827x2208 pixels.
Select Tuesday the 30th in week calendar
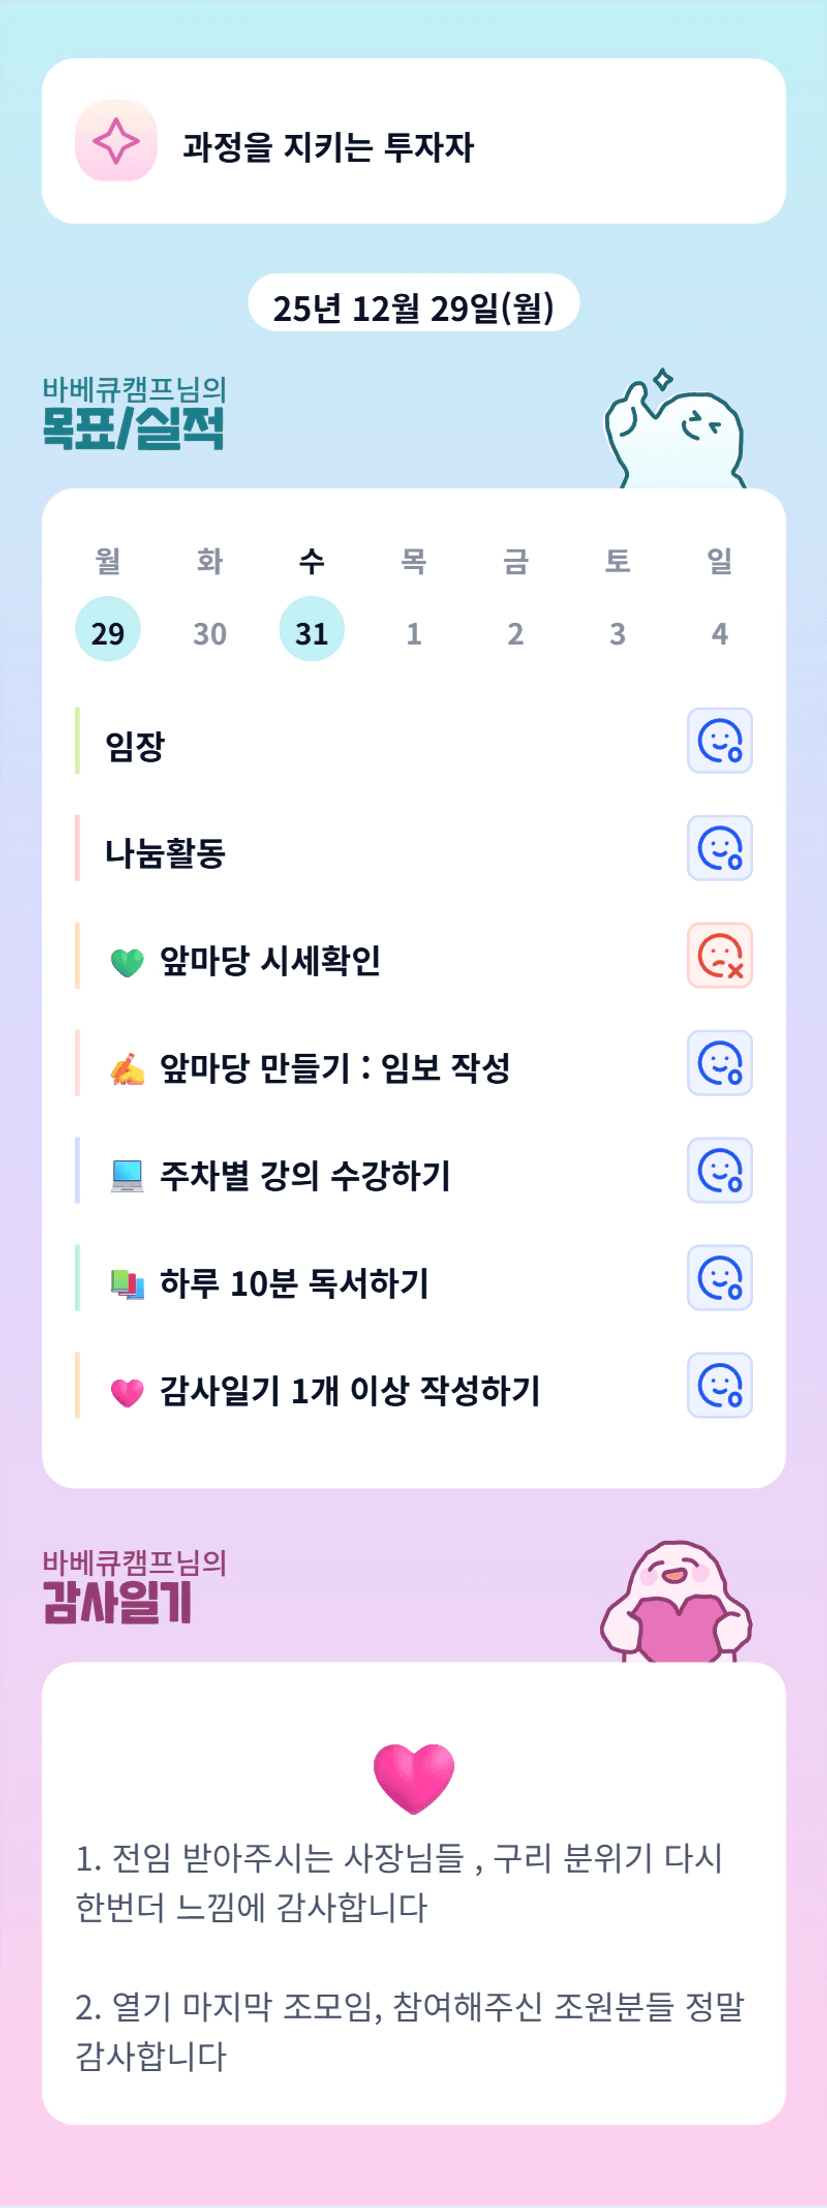click(x=210, y=631)
